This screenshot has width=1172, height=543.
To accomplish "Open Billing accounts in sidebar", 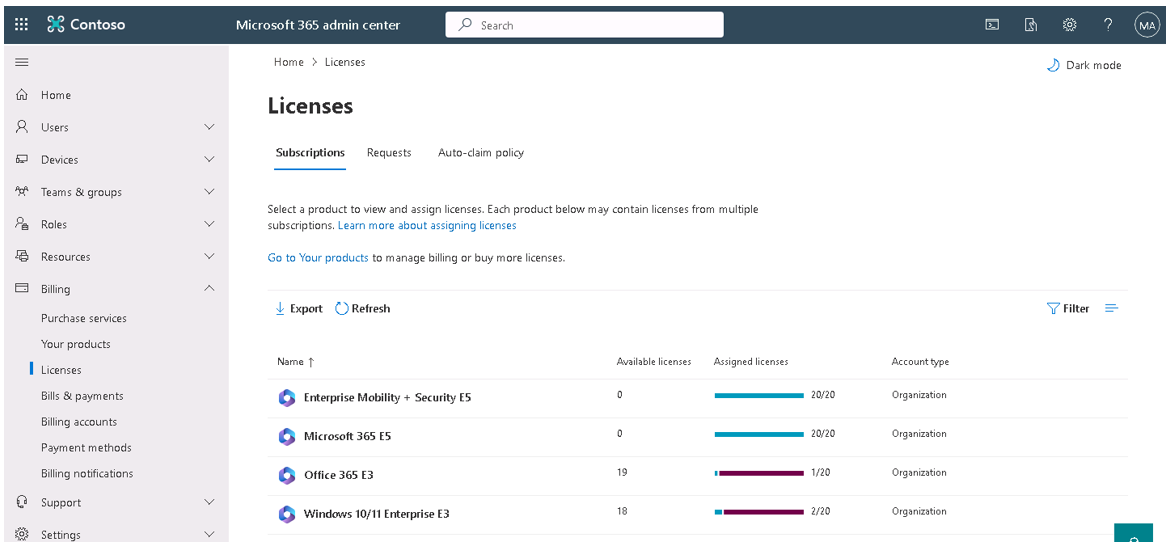I will [79, 422].
